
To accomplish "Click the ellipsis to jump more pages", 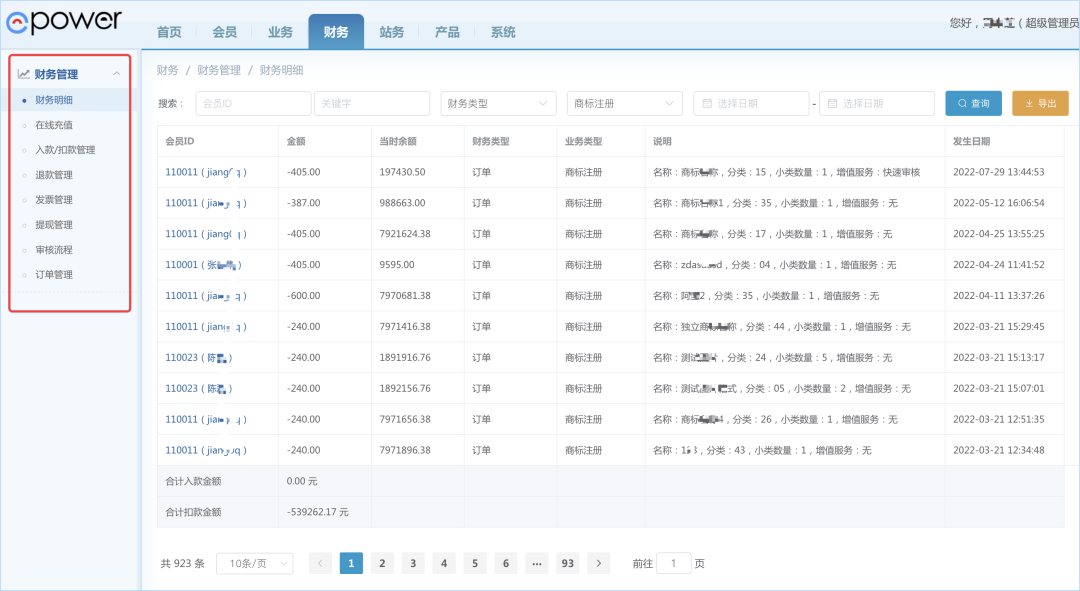I will [x=536, y=563].
